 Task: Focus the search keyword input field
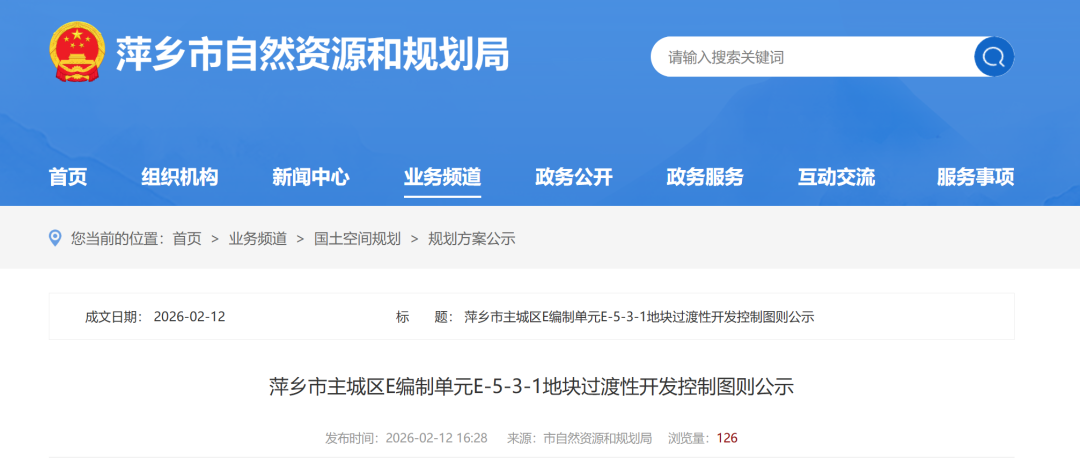click(813, 56)
